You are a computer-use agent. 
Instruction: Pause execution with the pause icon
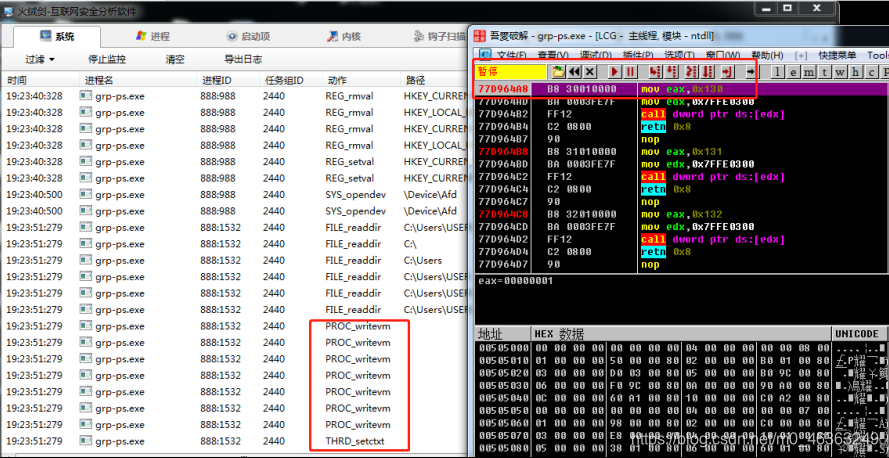pos(630,72)
